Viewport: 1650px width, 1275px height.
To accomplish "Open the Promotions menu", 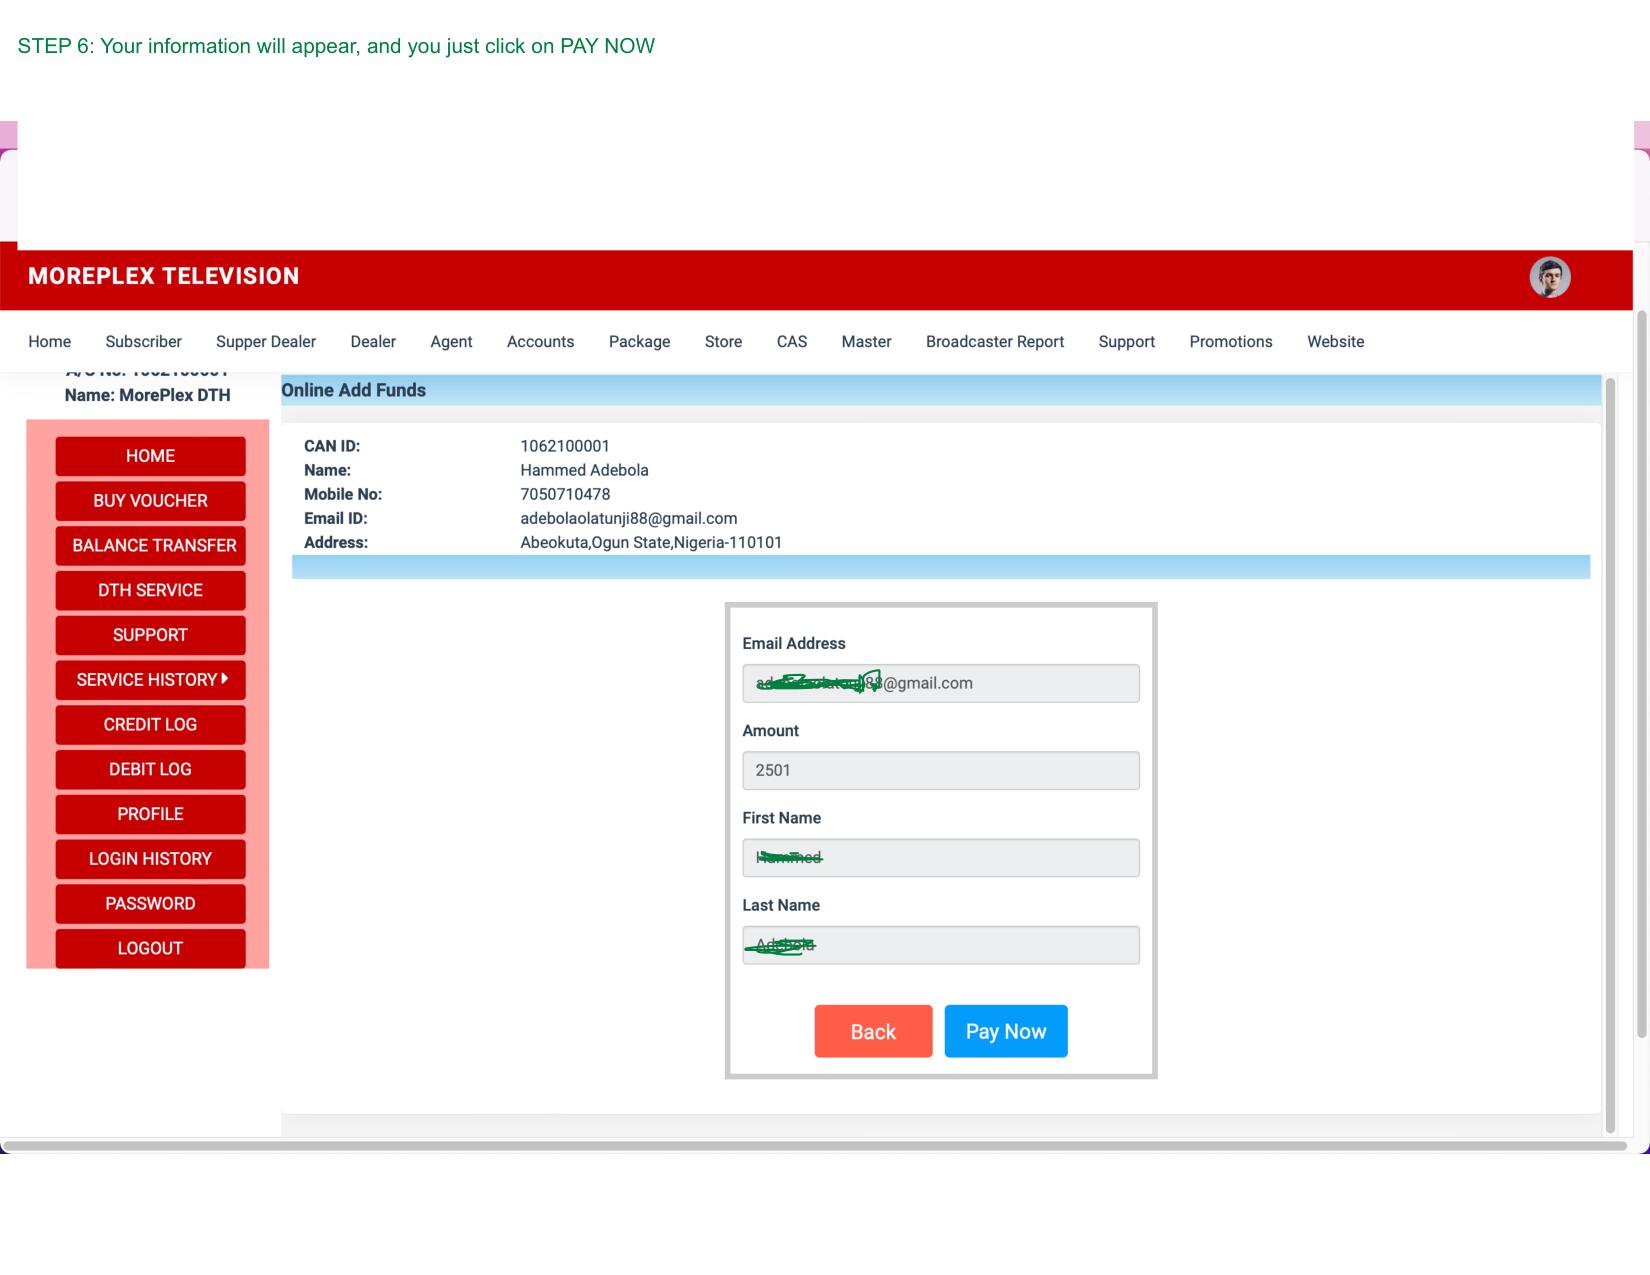I will pos(1231,342).
